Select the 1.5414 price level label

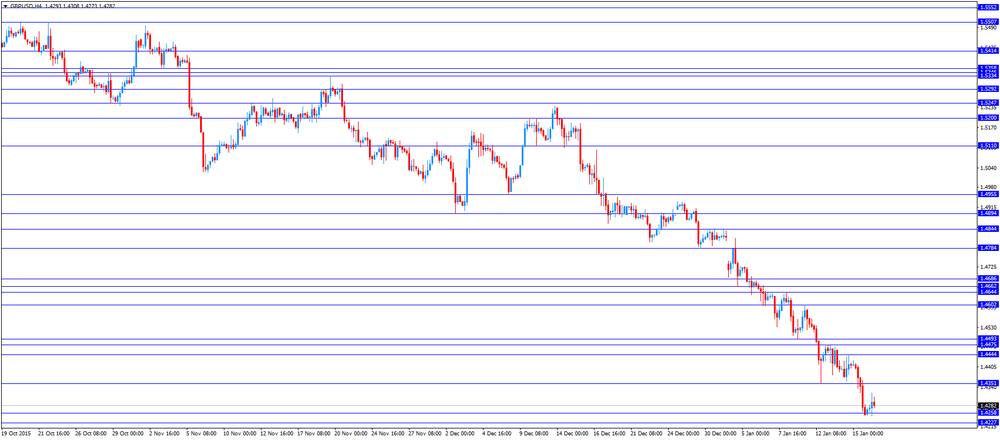(987, 51)
